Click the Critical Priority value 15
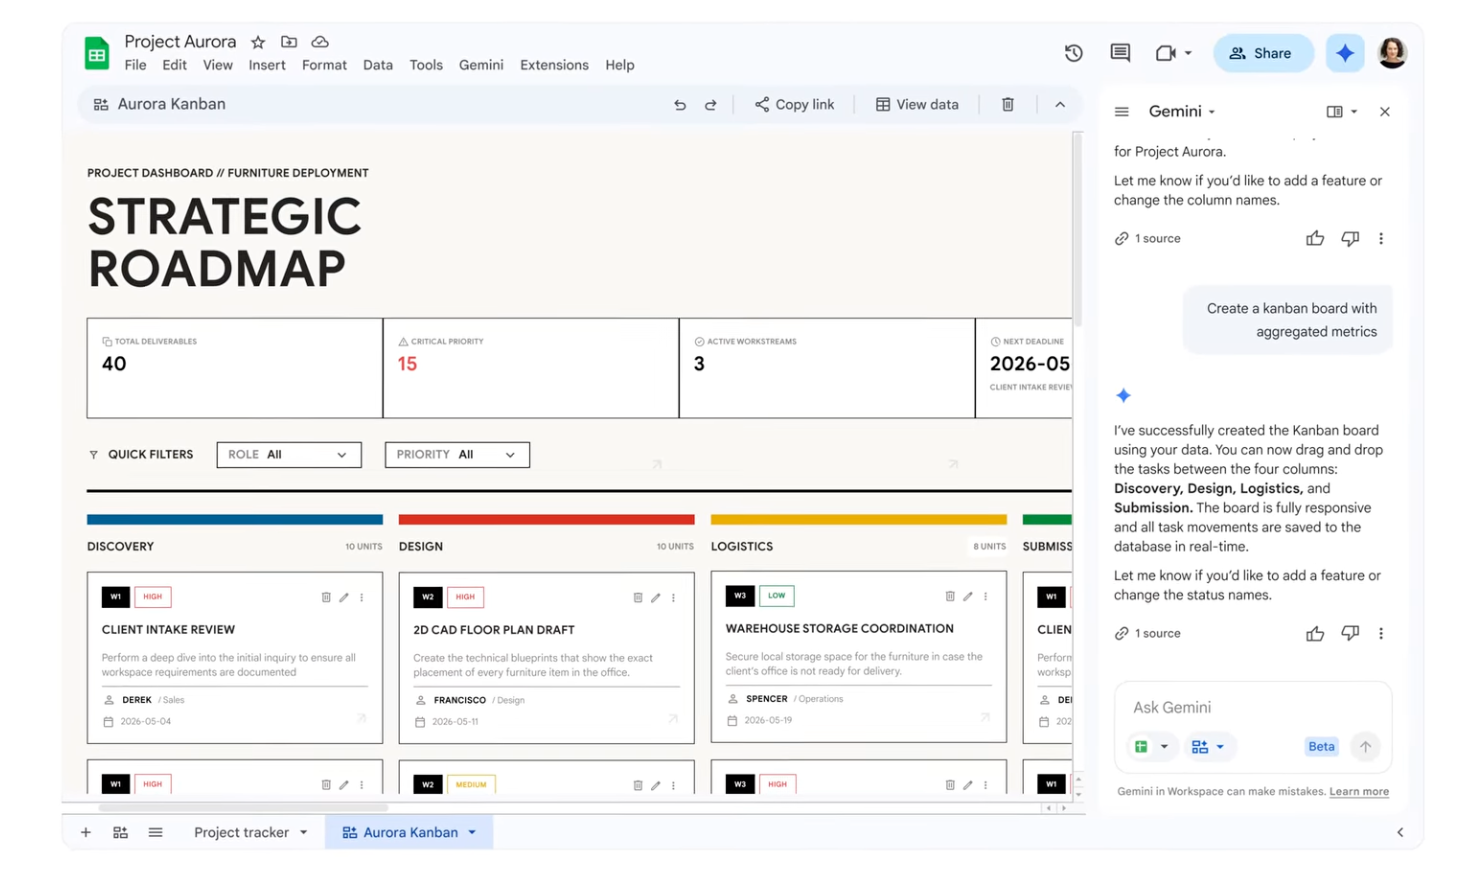The height and width of the screenshot is (886, 1475). [x=407, y=364]
